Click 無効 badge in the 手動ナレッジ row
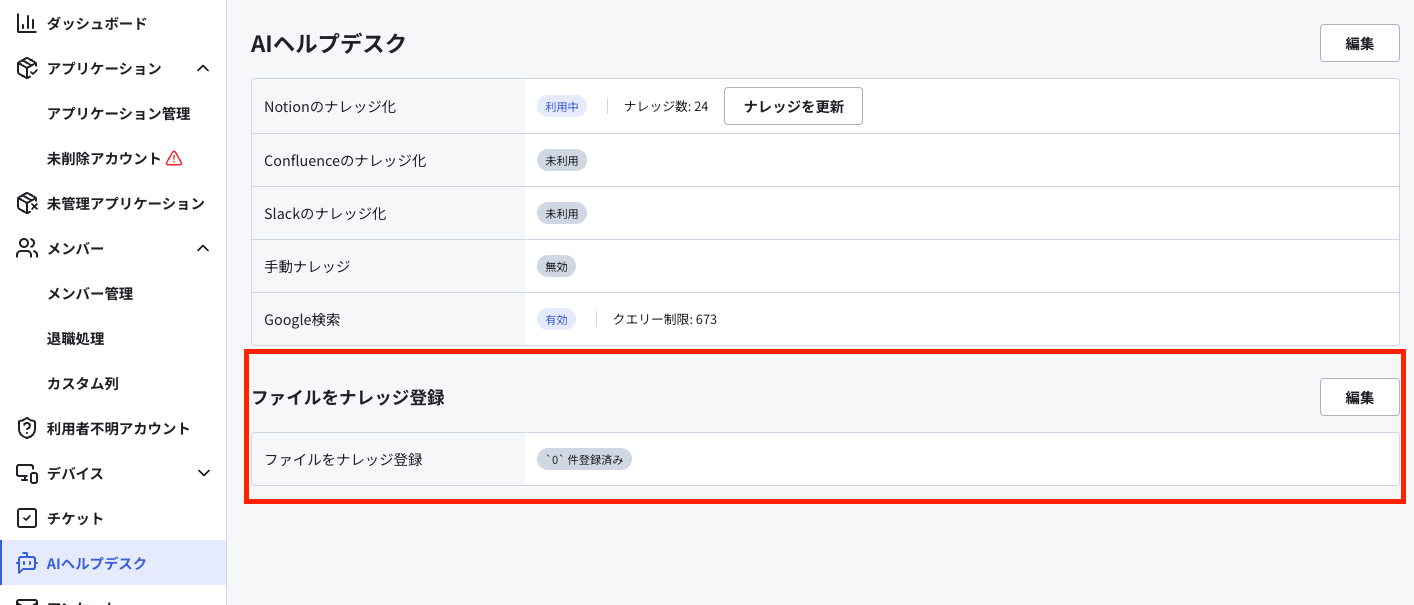The height and width of the screenshot is (605, 1414). click(x=556, y=266)
